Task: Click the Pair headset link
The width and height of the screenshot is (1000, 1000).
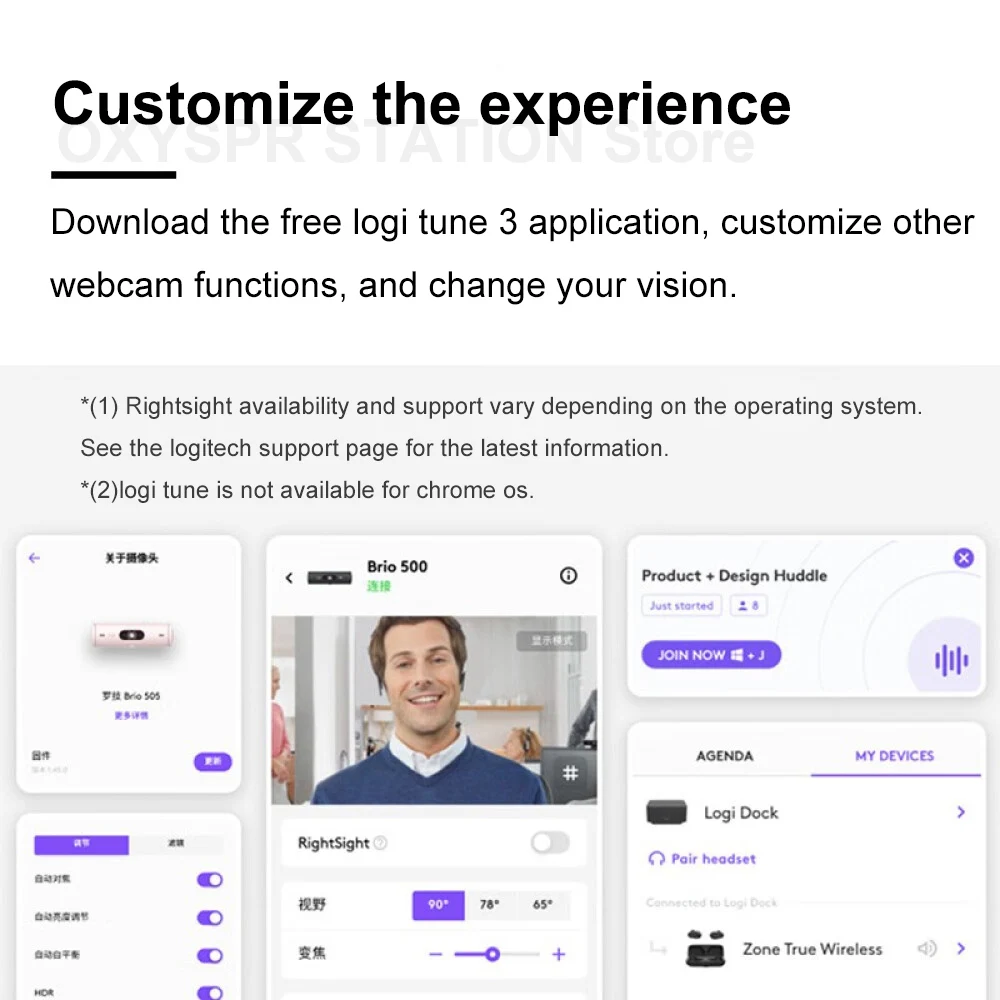Action: click(713, 859)
